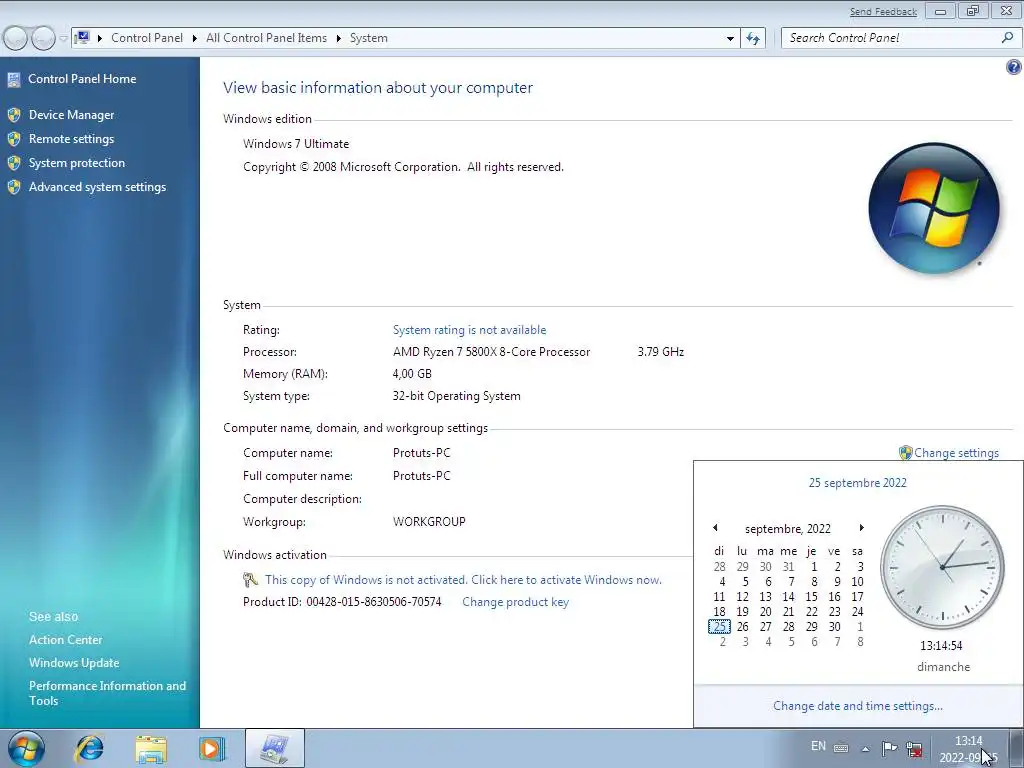The width and height of the screenshot is (1024, 768).
Task: Open Performance Information and Tools
Action: tap(107, 693)
